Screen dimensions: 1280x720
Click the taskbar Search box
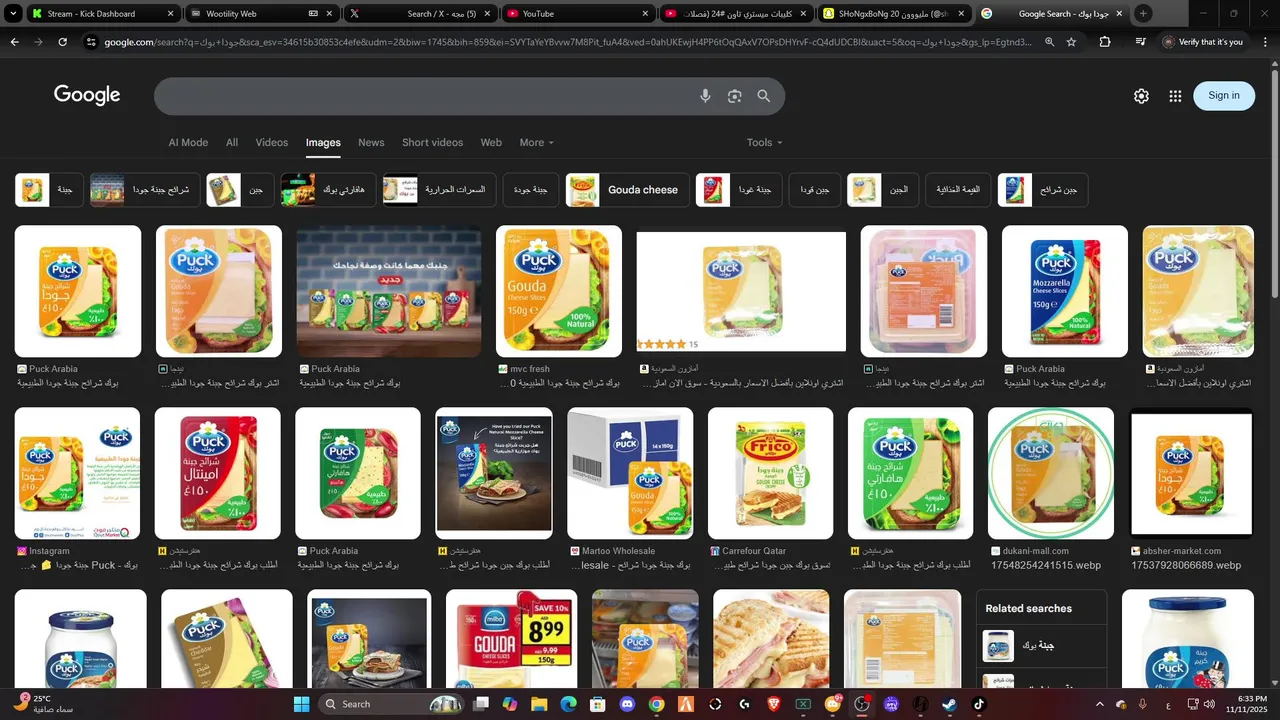tap(393, 704)
